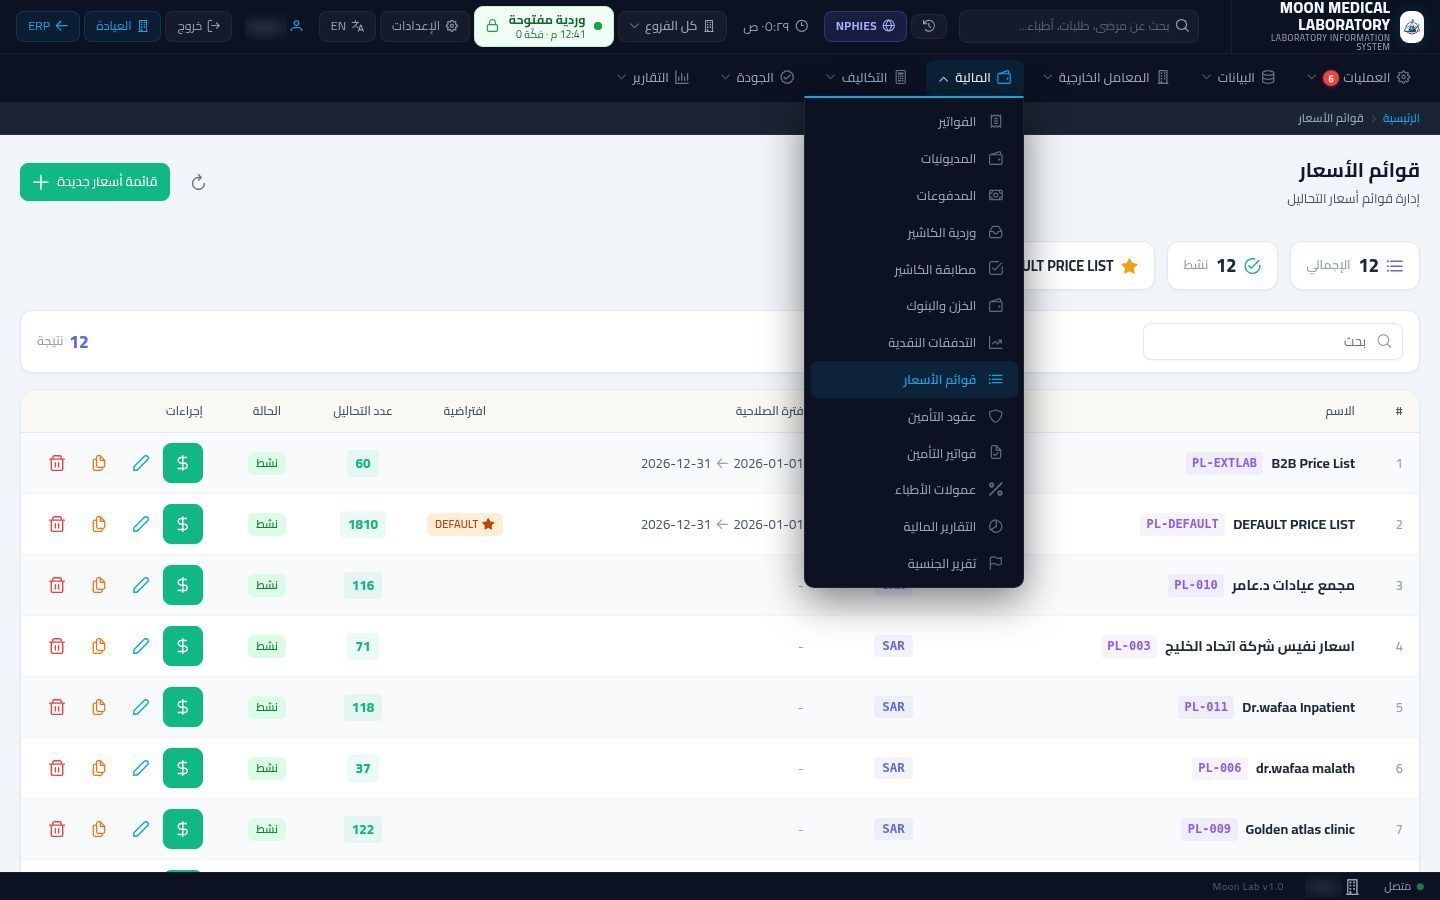Click the NPHIES button

point(865,26)
